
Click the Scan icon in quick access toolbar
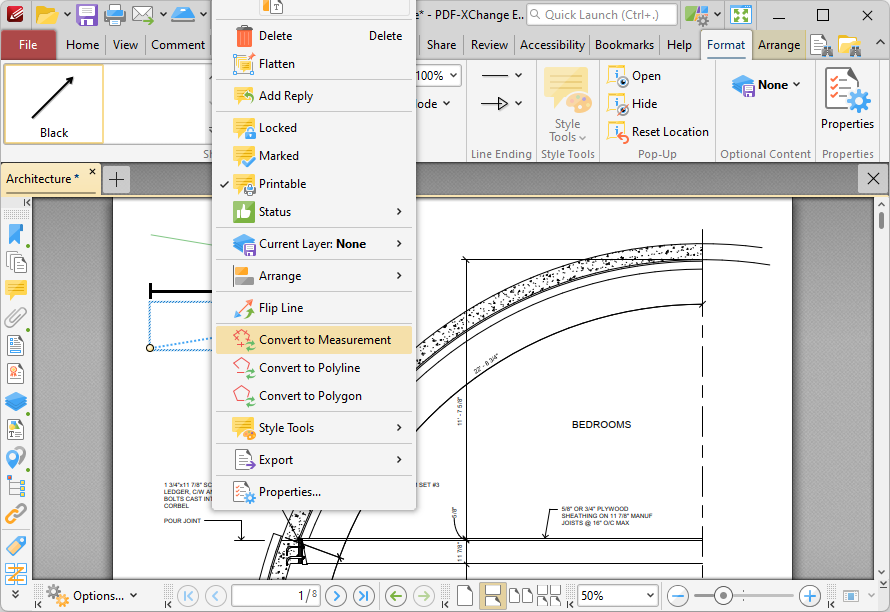coord(183,15)
